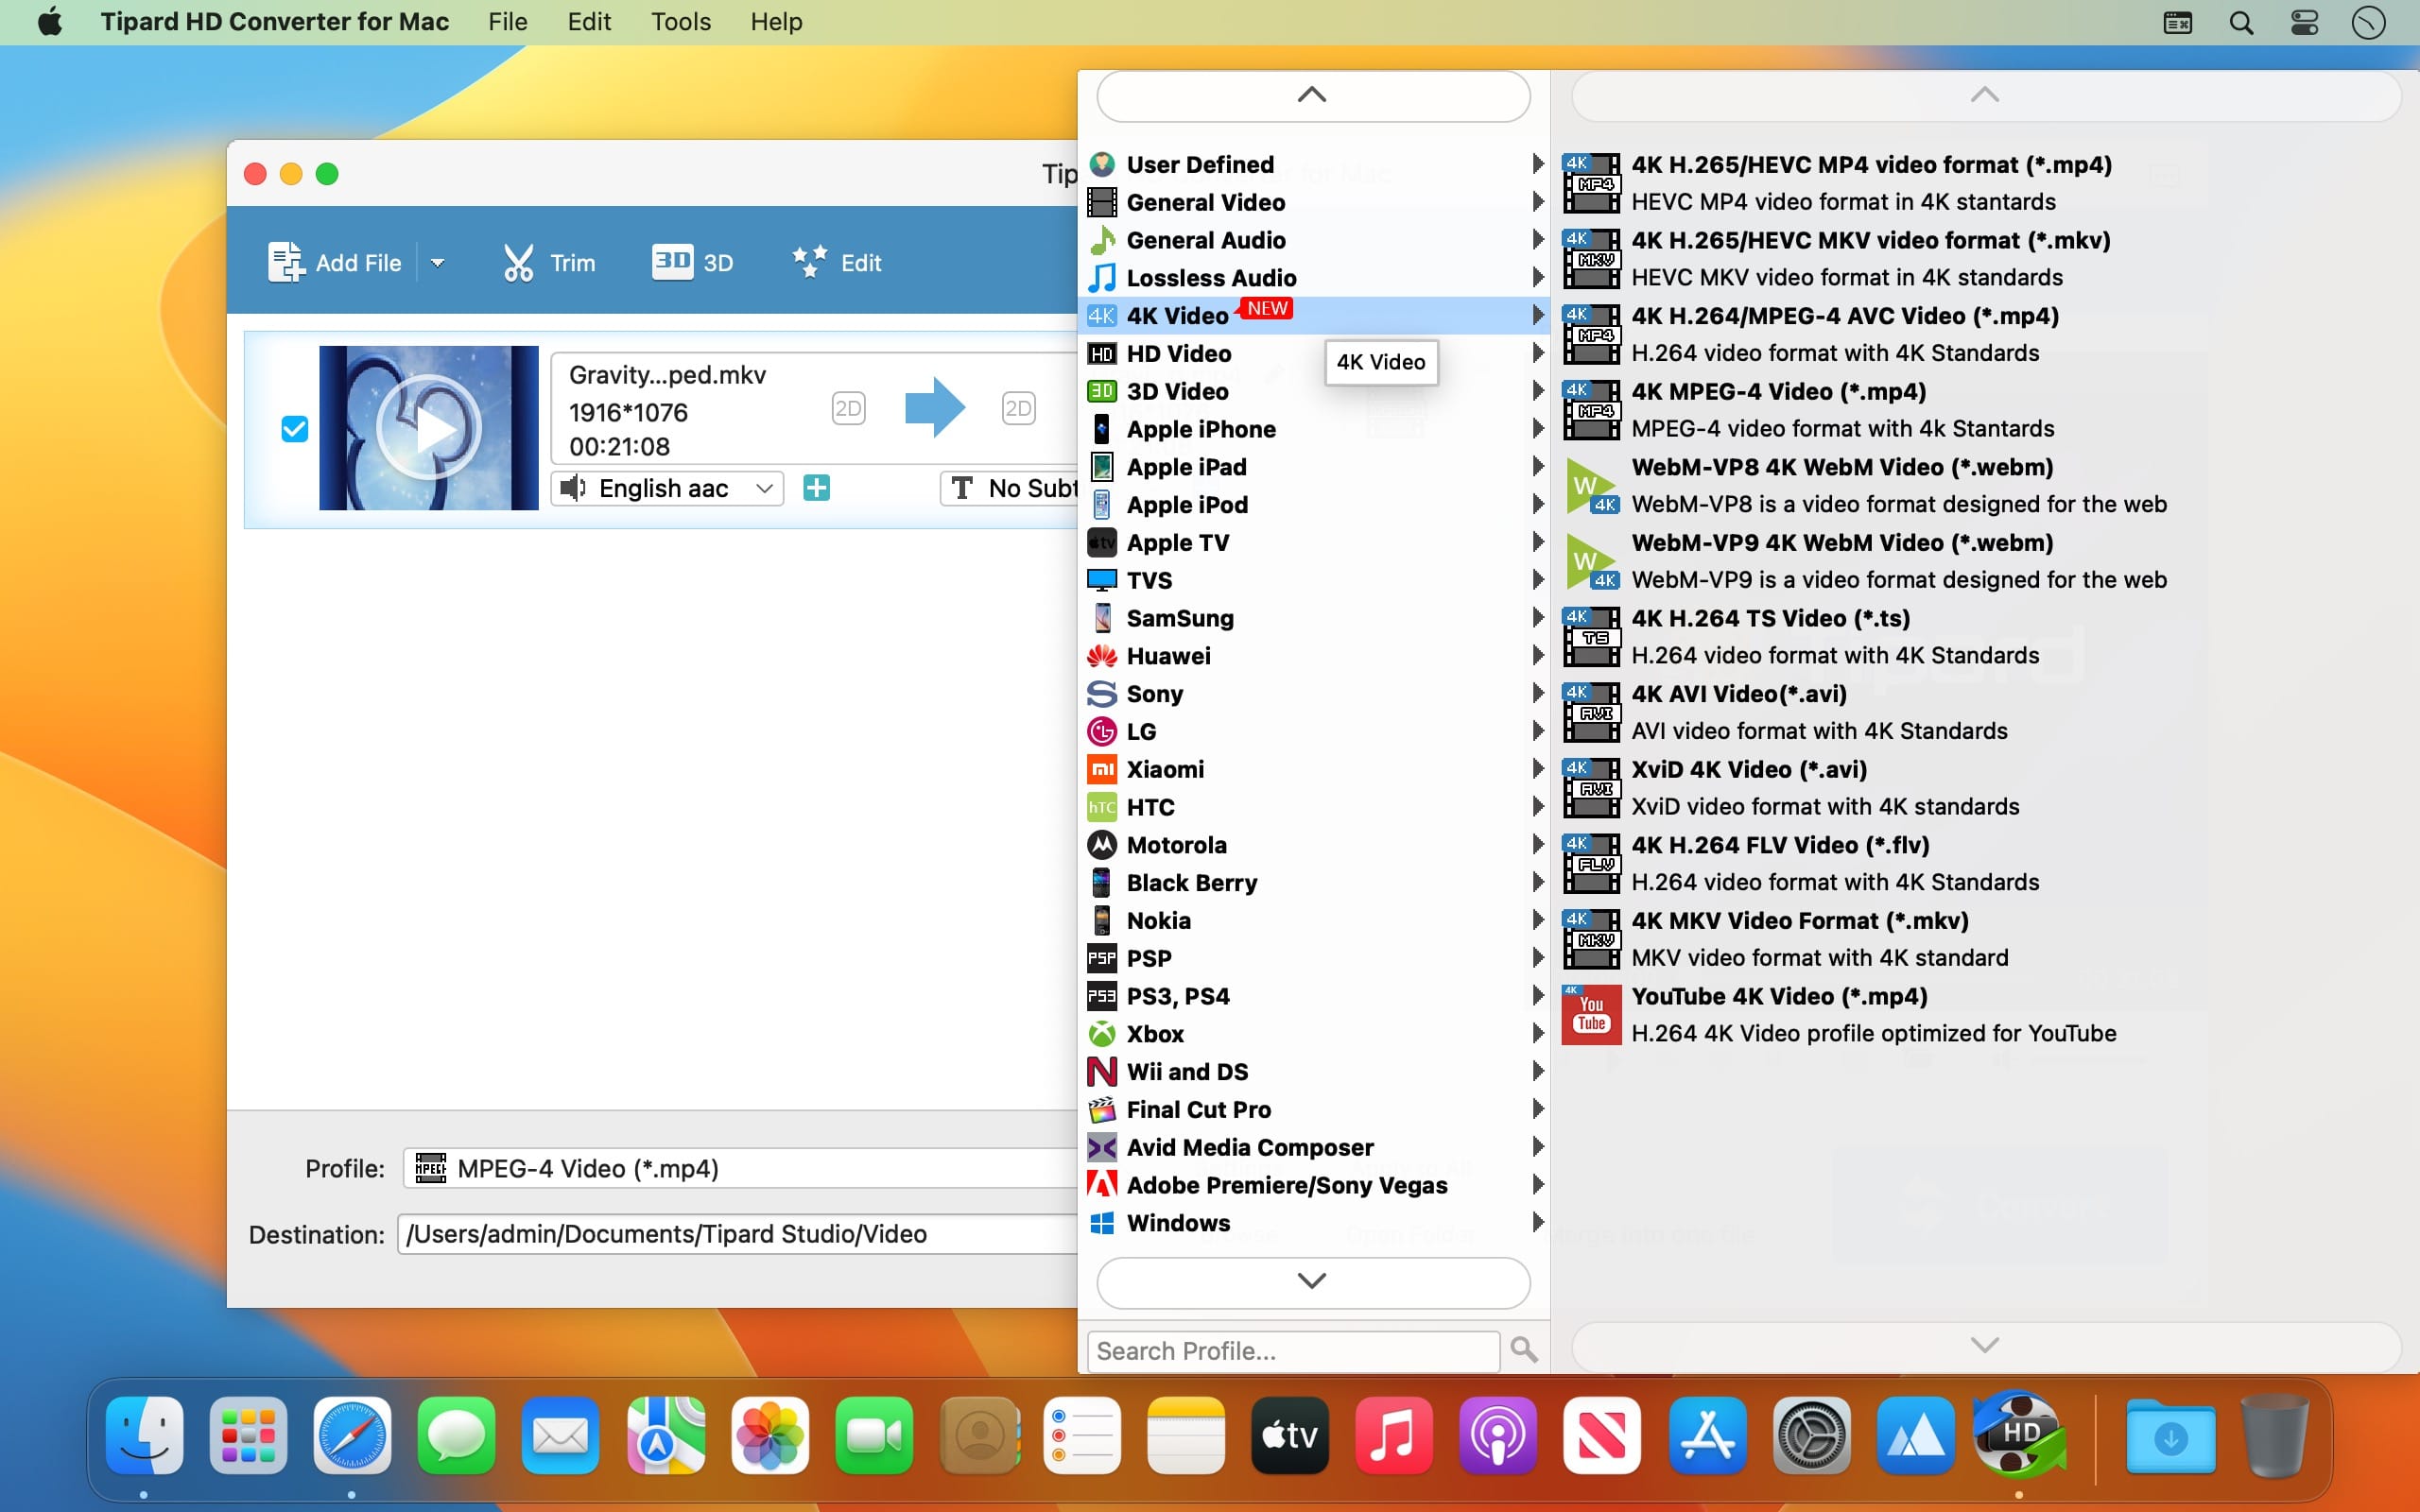Choose the Windows category

coord(1314,1223)
